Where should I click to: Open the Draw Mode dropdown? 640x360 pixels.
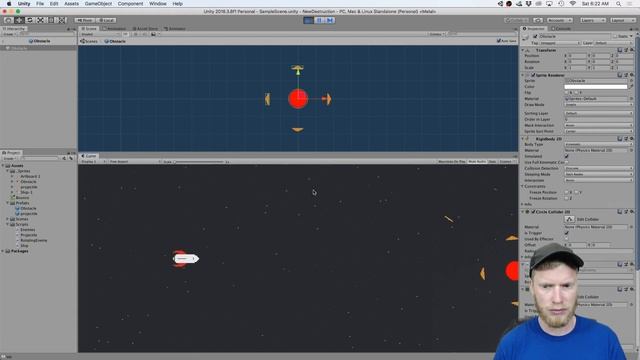(599, 104)
